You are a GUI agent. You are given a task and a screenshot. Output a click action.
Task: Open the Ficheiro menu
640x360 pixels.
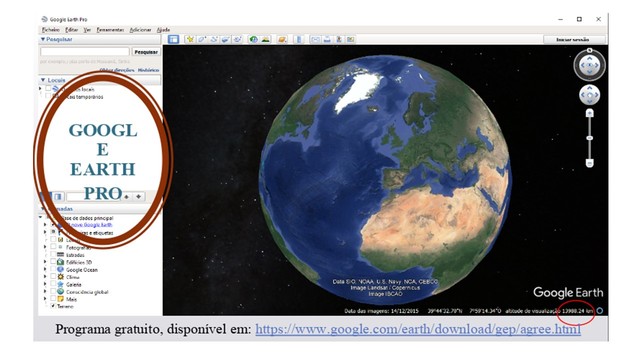point(51,30)
